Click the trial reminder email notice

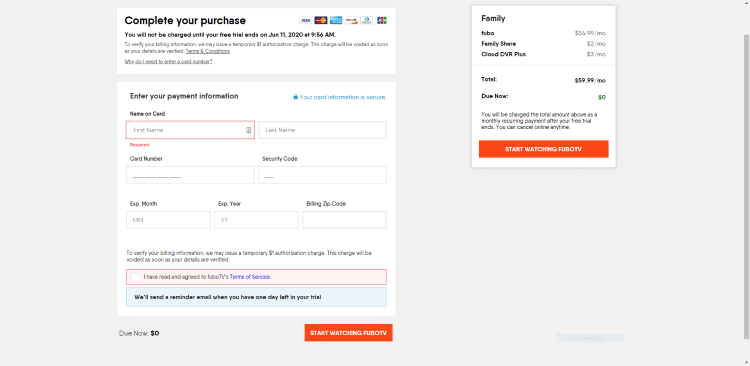[x=256, y=297]
